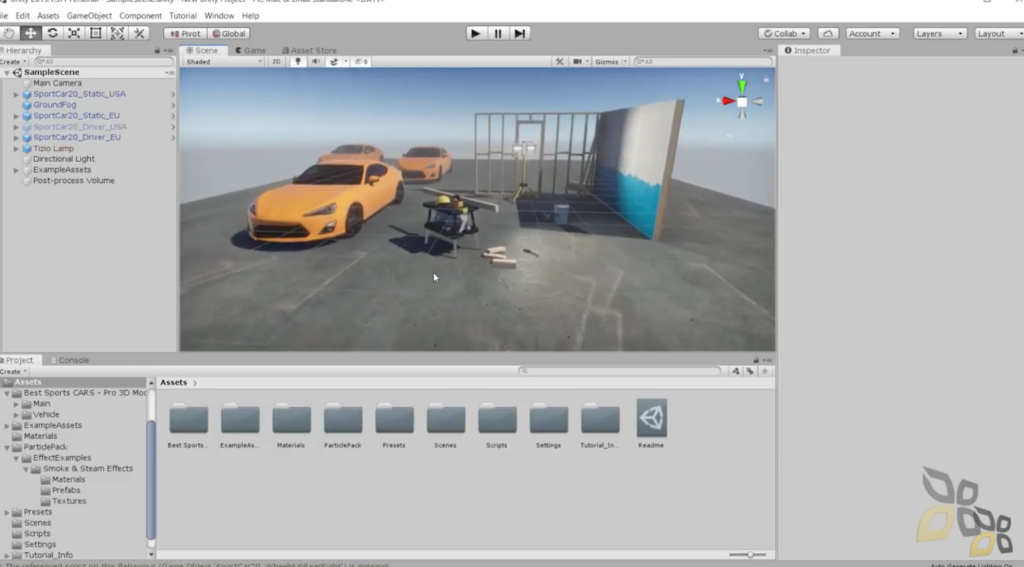Click the Inspector panel lock icon
The image size is (1024, 567).
click(x=1015, y=50)
